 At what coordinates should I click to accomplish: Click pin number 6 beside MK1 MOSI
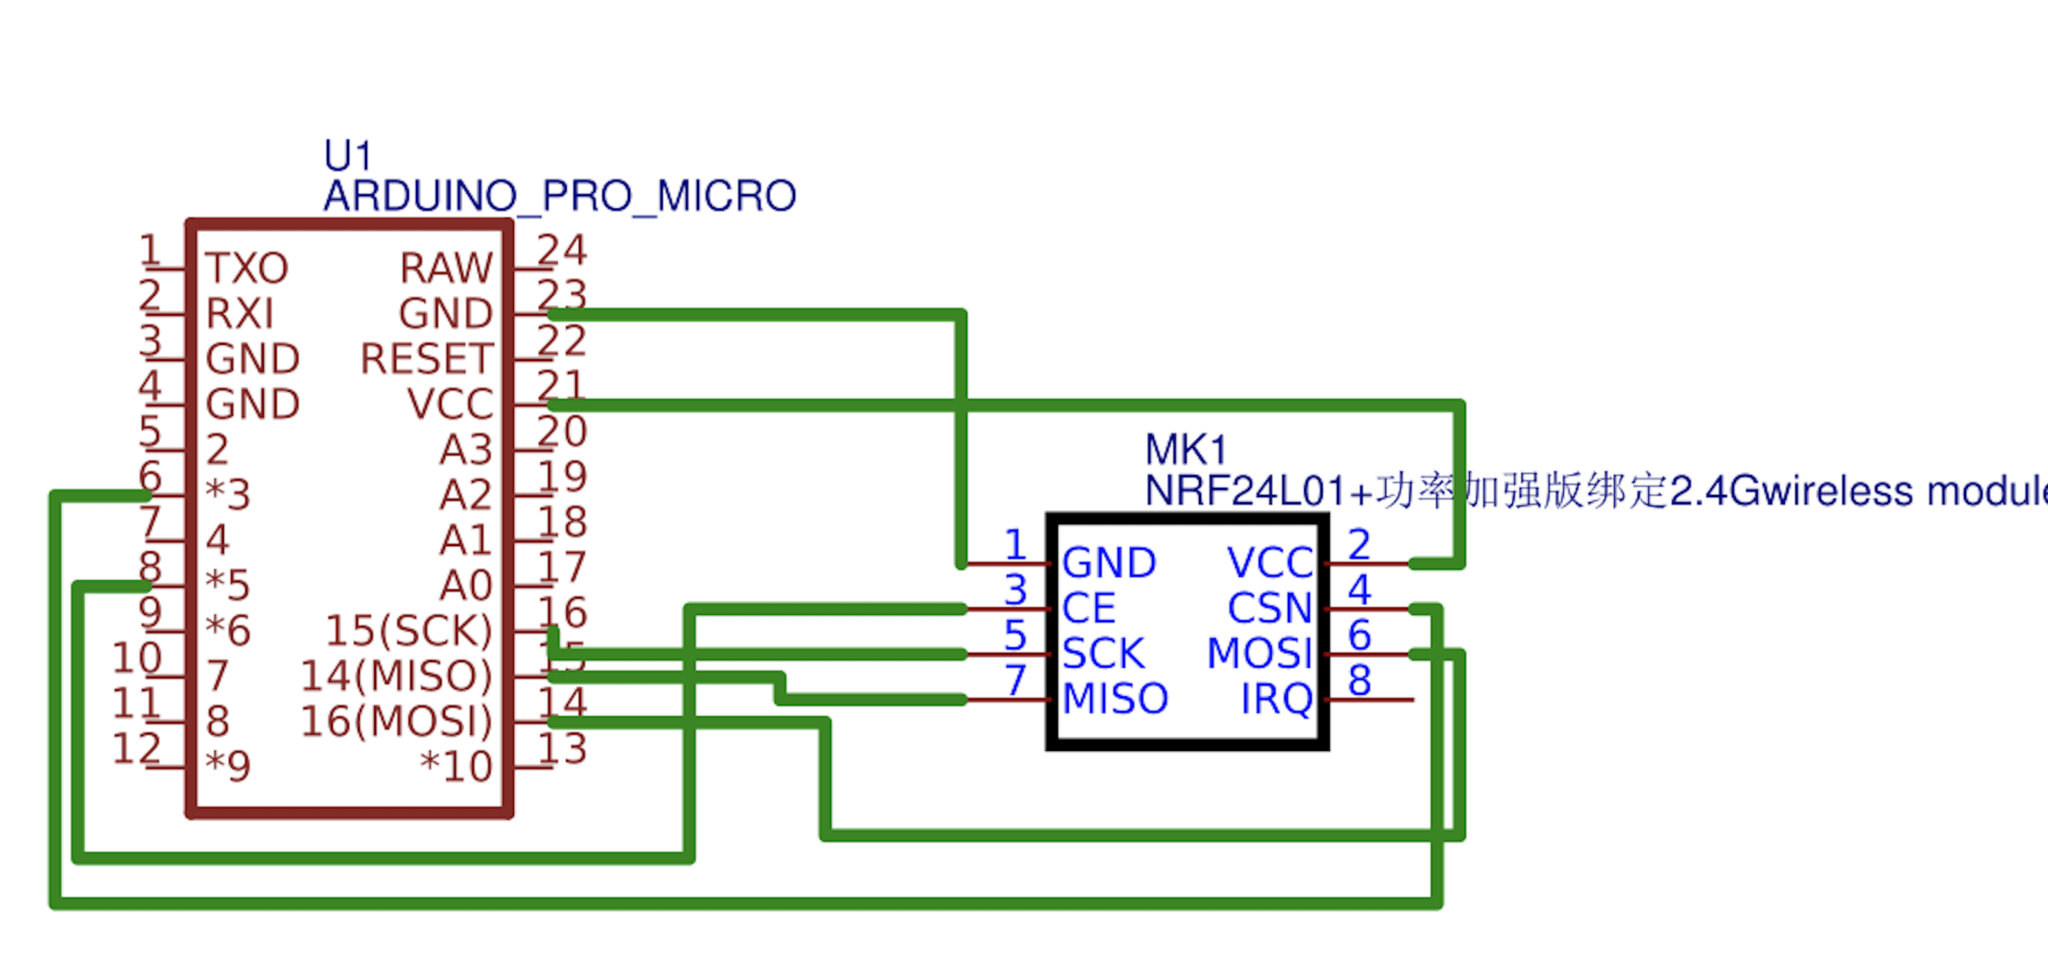coord(1359,635)
